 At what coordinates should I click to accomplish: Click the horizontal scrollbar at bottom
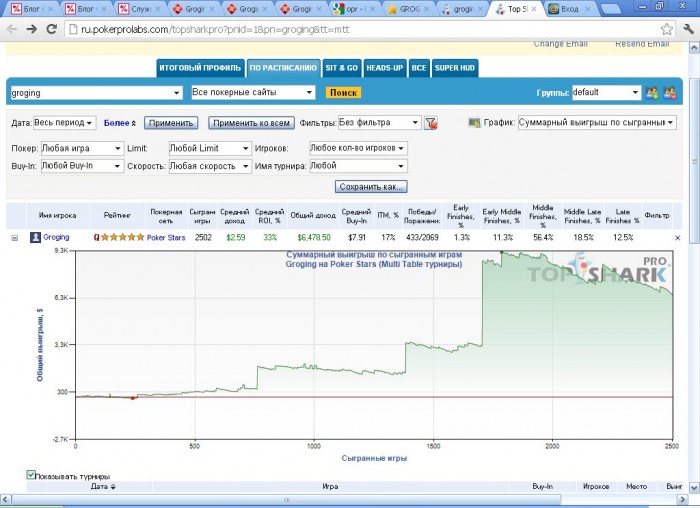pos(287,500)
